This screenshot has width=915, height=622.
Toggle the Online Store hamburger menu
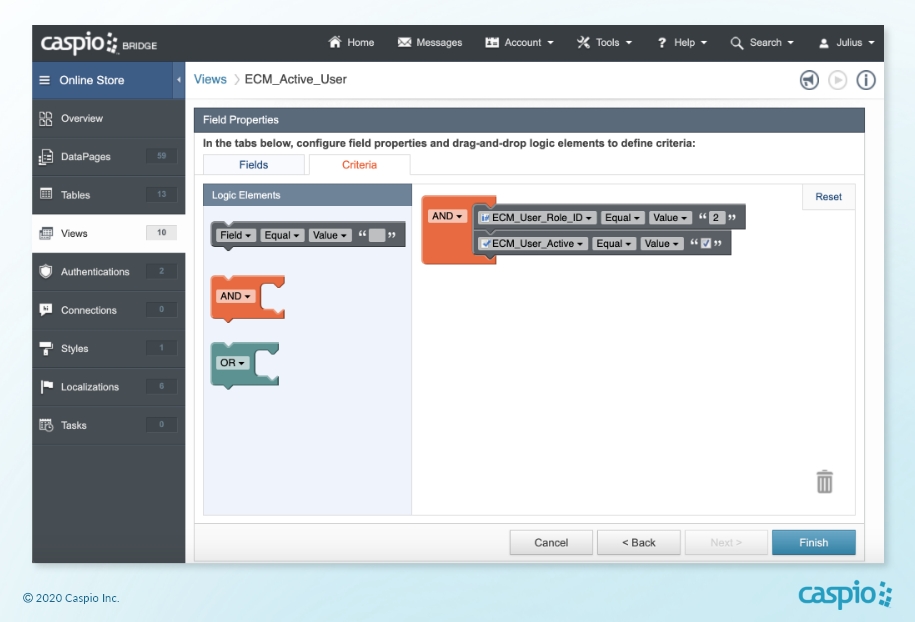[x=44, y=80]
